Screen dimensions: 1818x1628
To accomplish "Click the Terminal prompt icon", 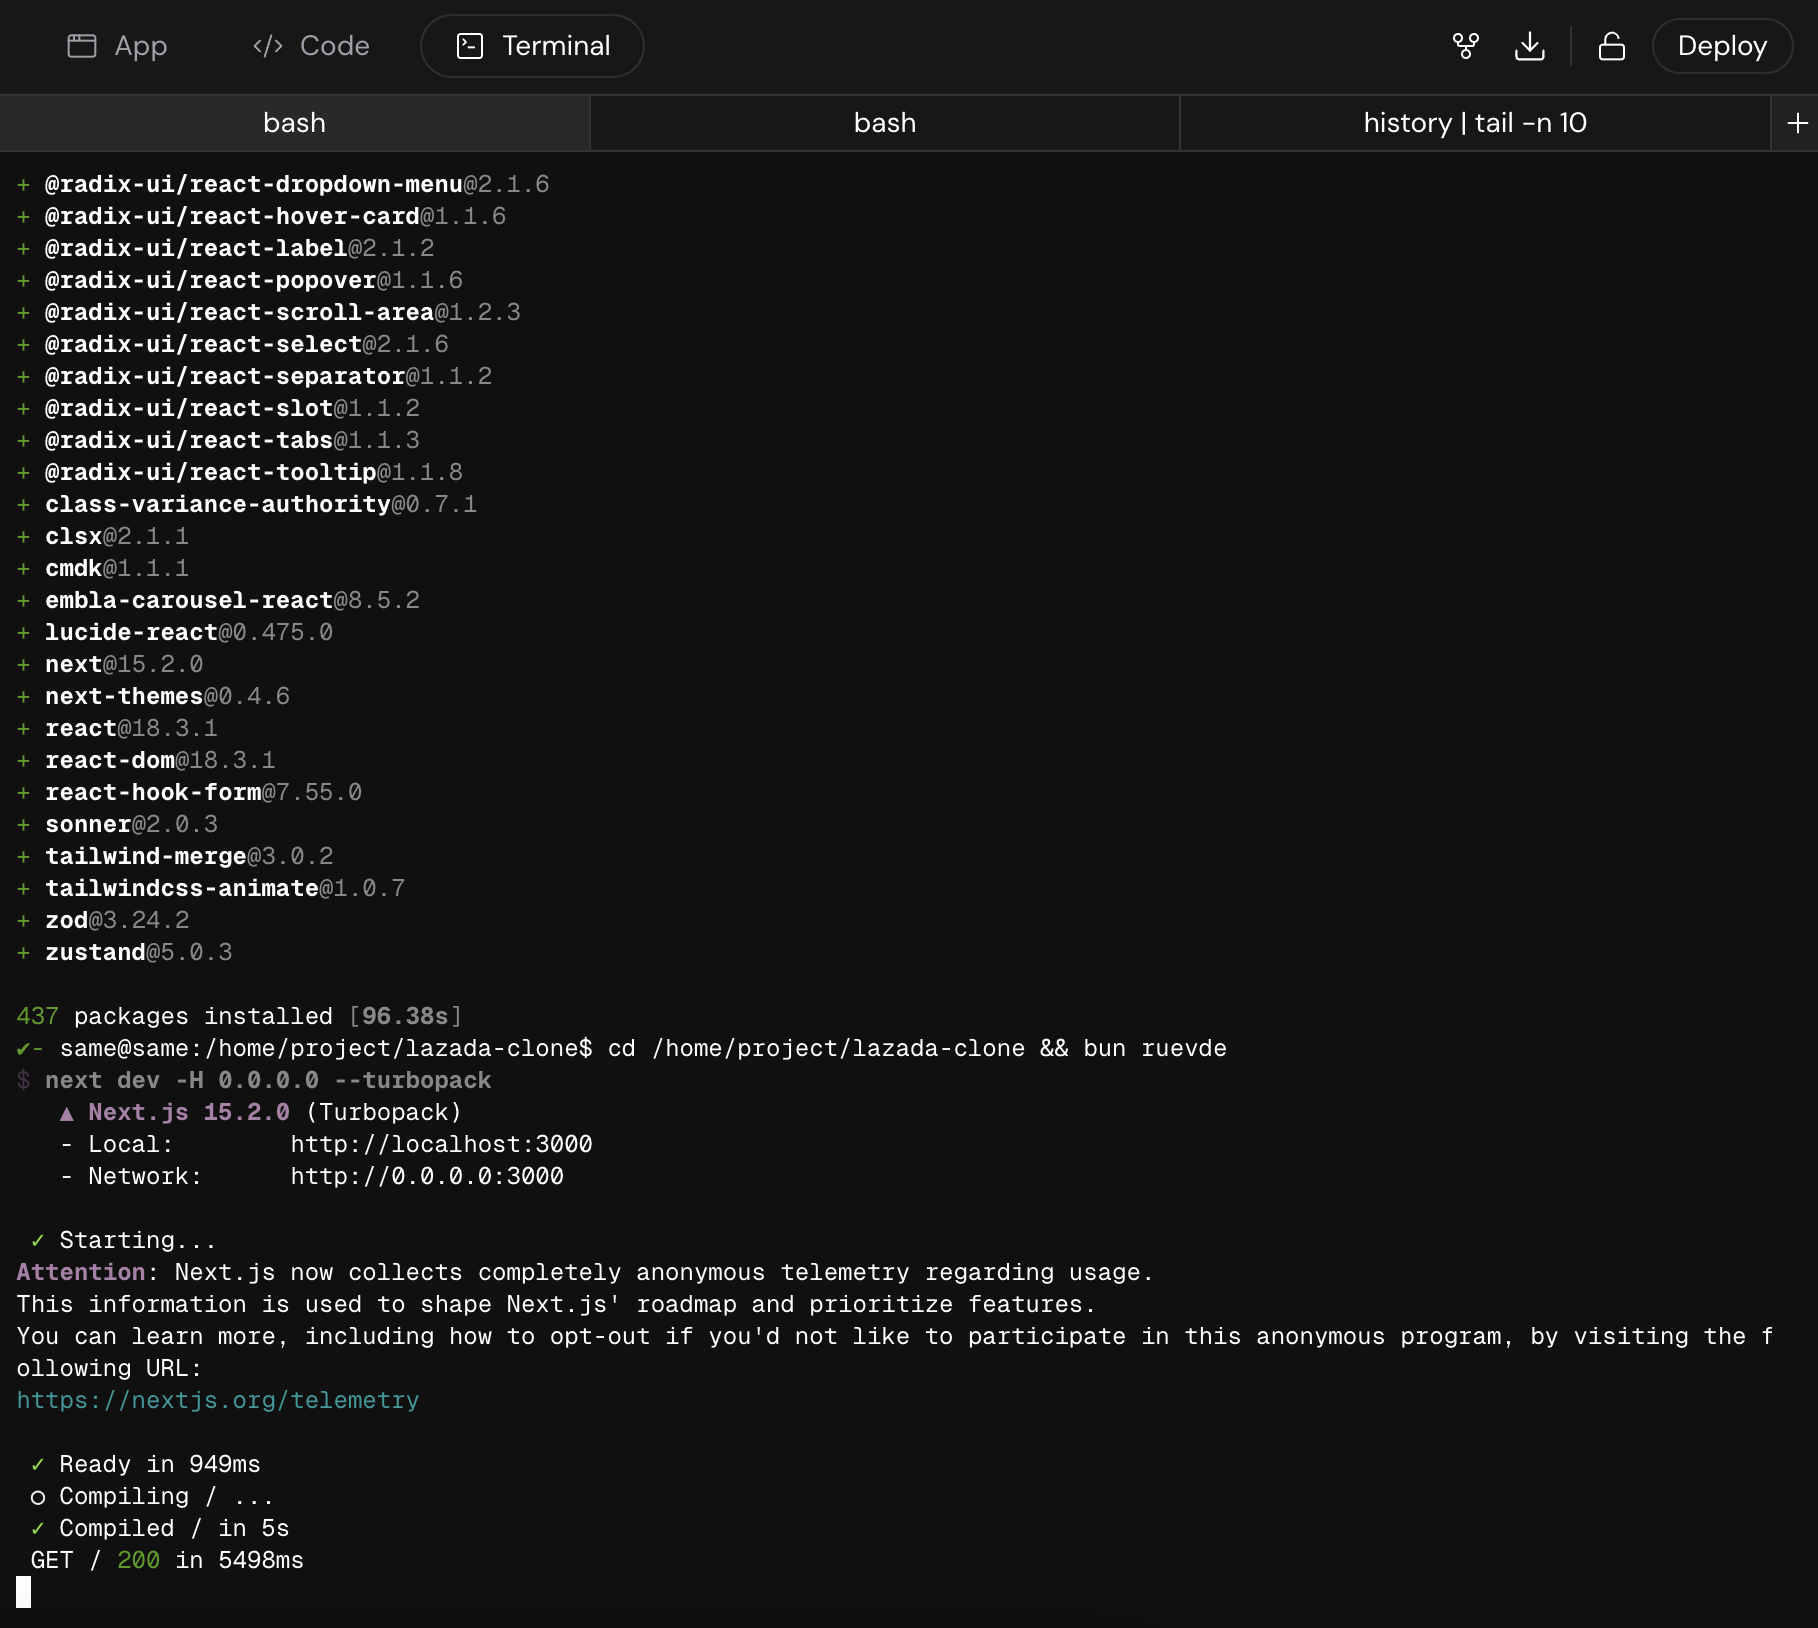I will (x=471, y=46).
